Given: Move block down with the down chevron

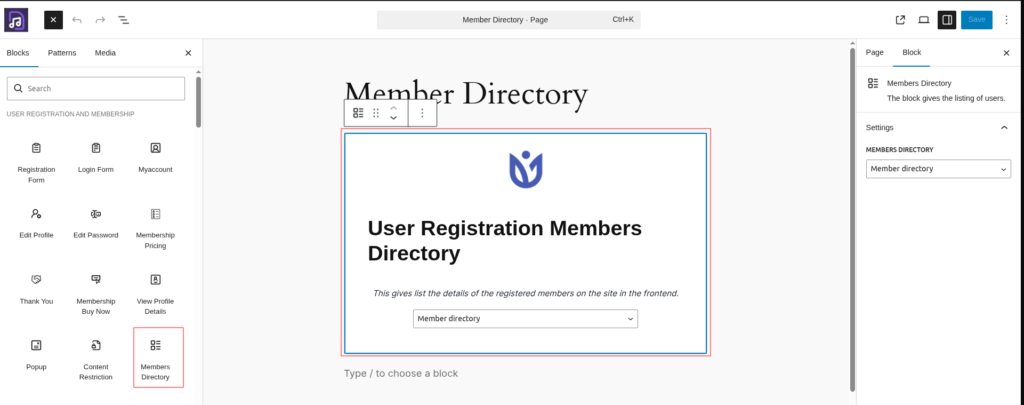Looking at the screenshot, I should pos(393,118).
